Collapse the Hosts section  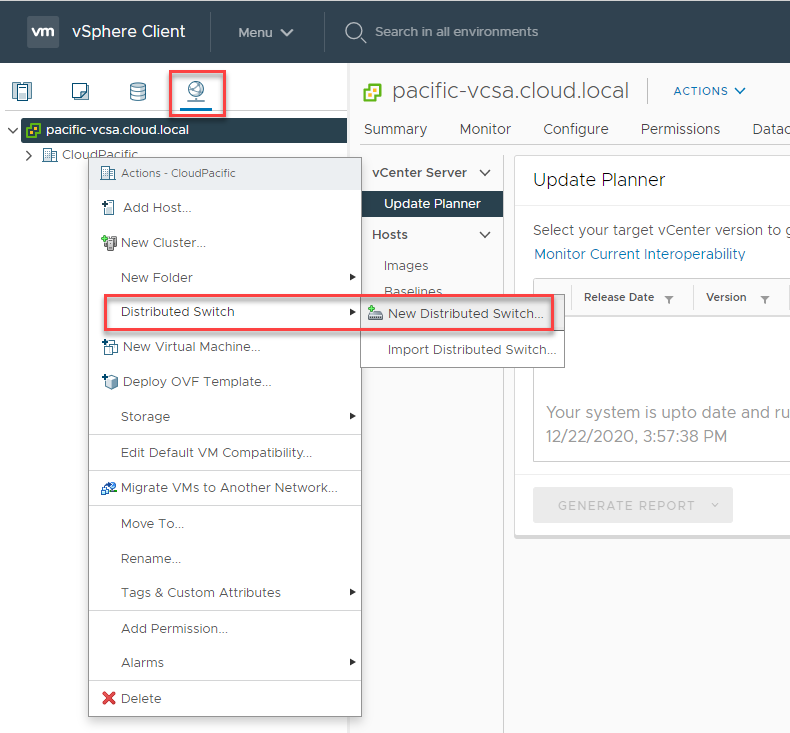(485, 235)
